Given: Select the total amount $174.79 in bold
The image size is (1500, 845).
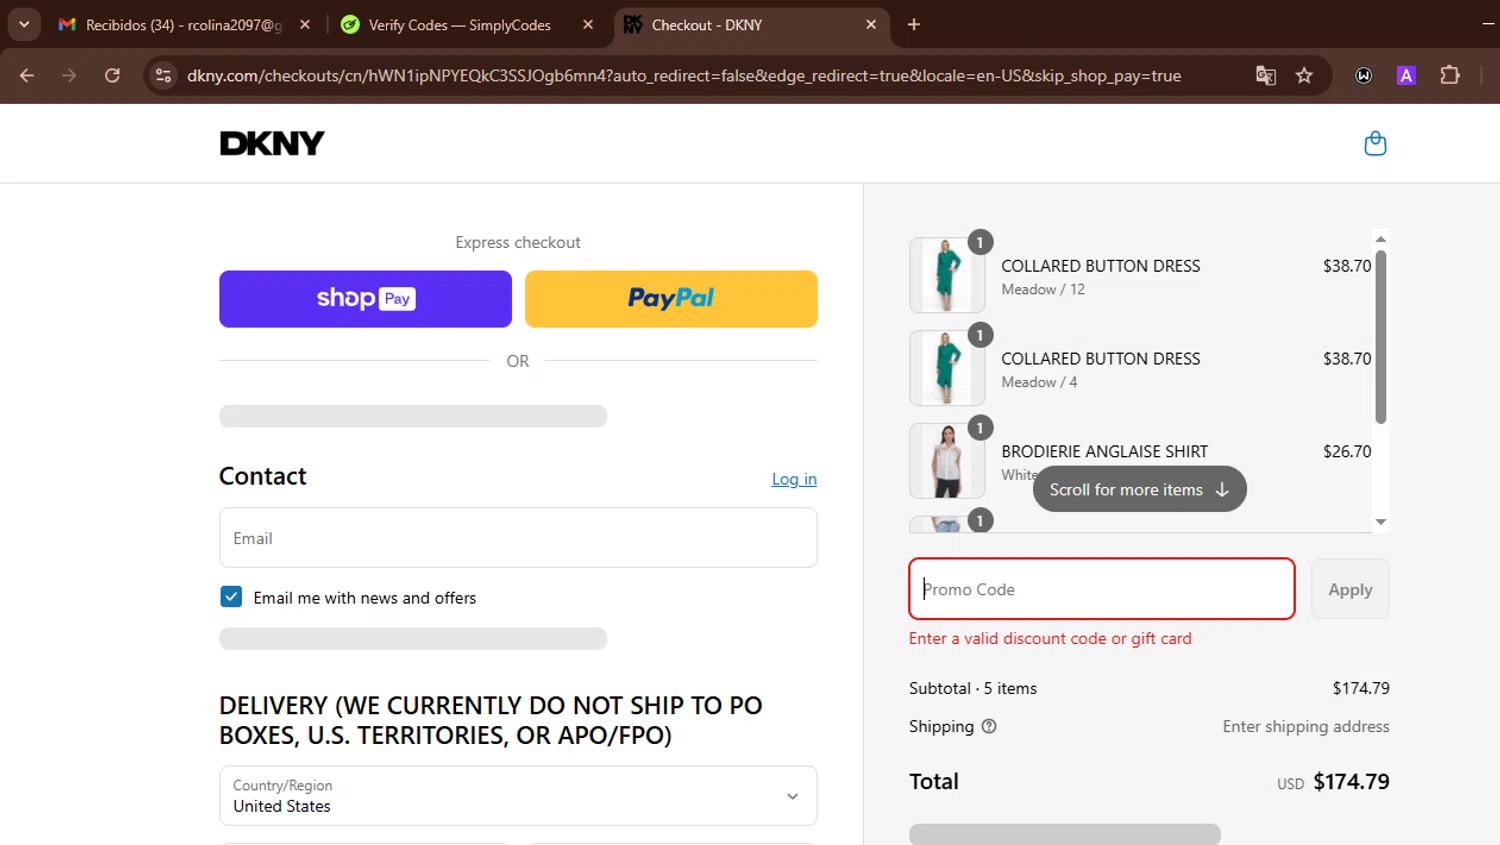Looking at the screenshot, I should (x=1351, y=781).
